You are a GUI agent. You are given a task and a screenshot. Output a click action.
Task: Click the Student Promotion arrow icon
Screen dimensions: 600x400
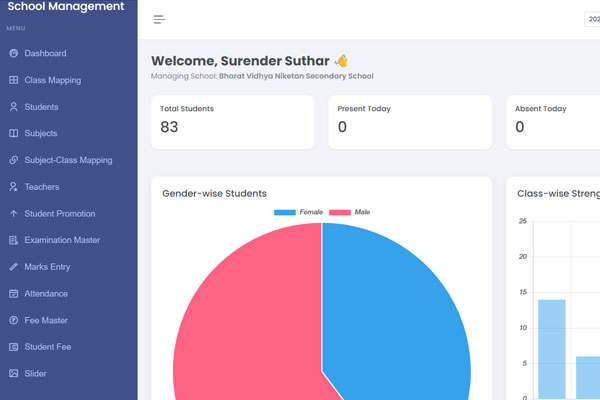[14, 214]
